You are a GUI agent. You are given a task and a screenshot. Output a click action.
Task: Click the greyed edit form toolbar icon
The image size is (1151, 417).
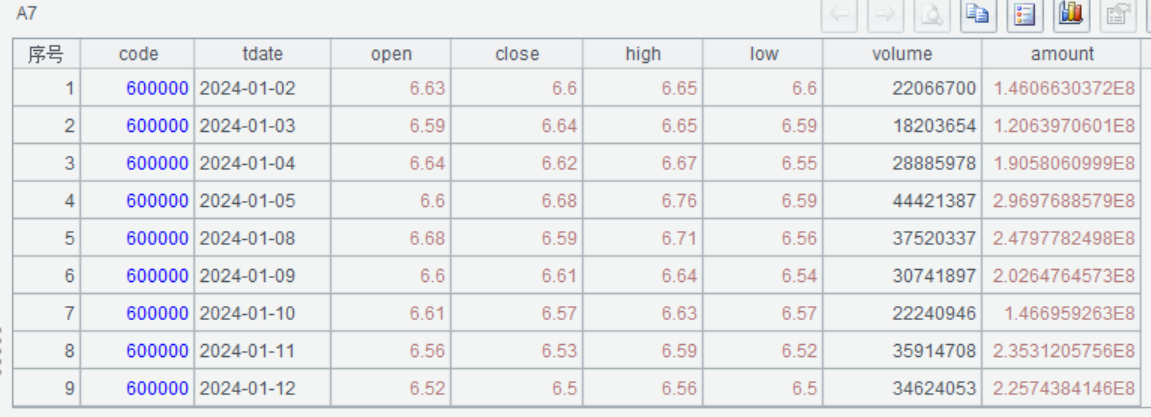tap(1117, 15)
